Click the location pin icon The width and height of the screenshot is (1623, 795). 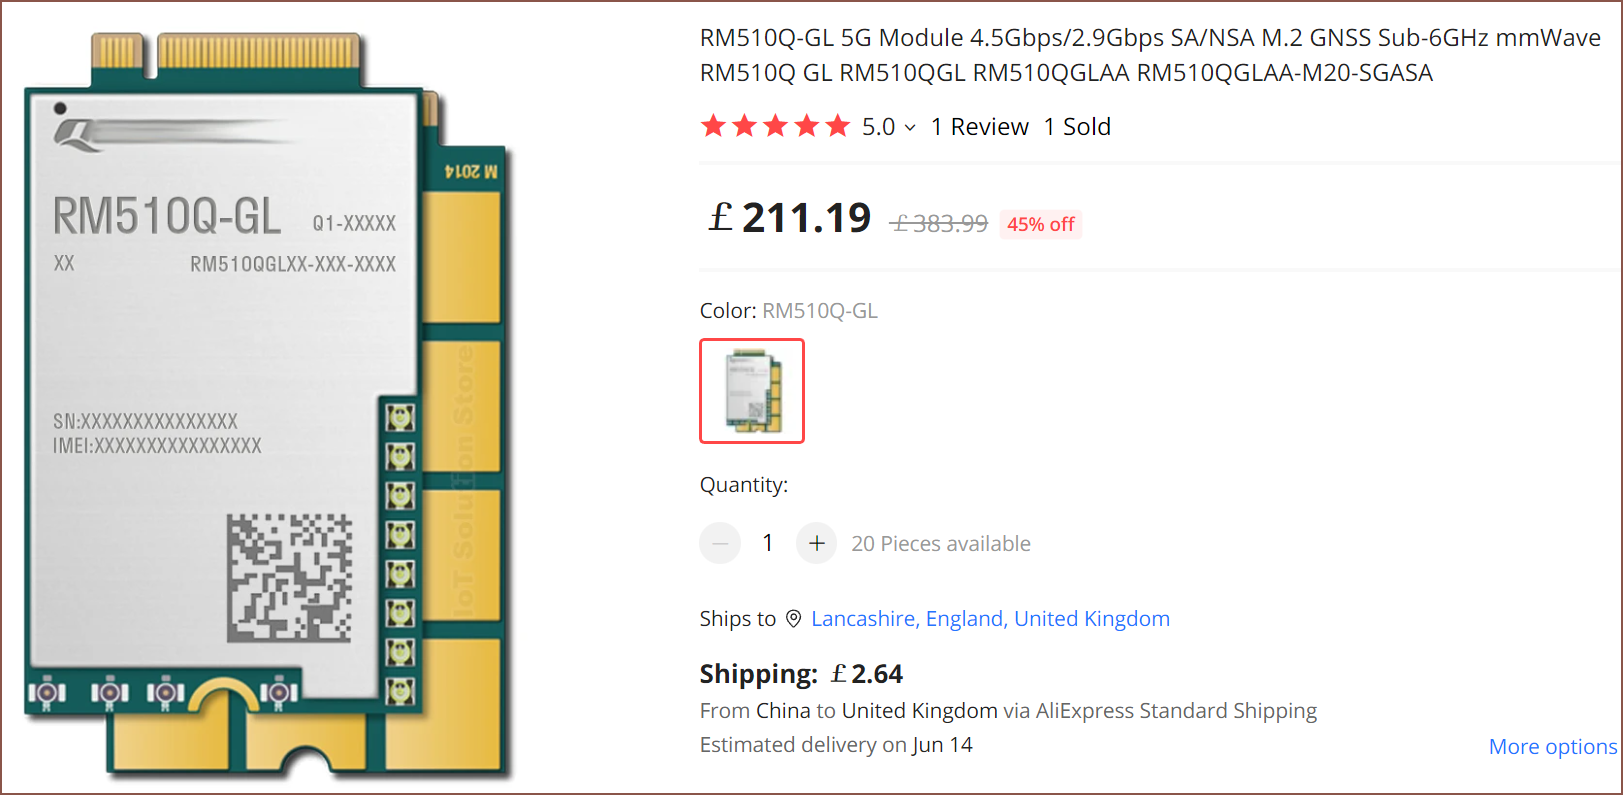click(x=793, y=619)
